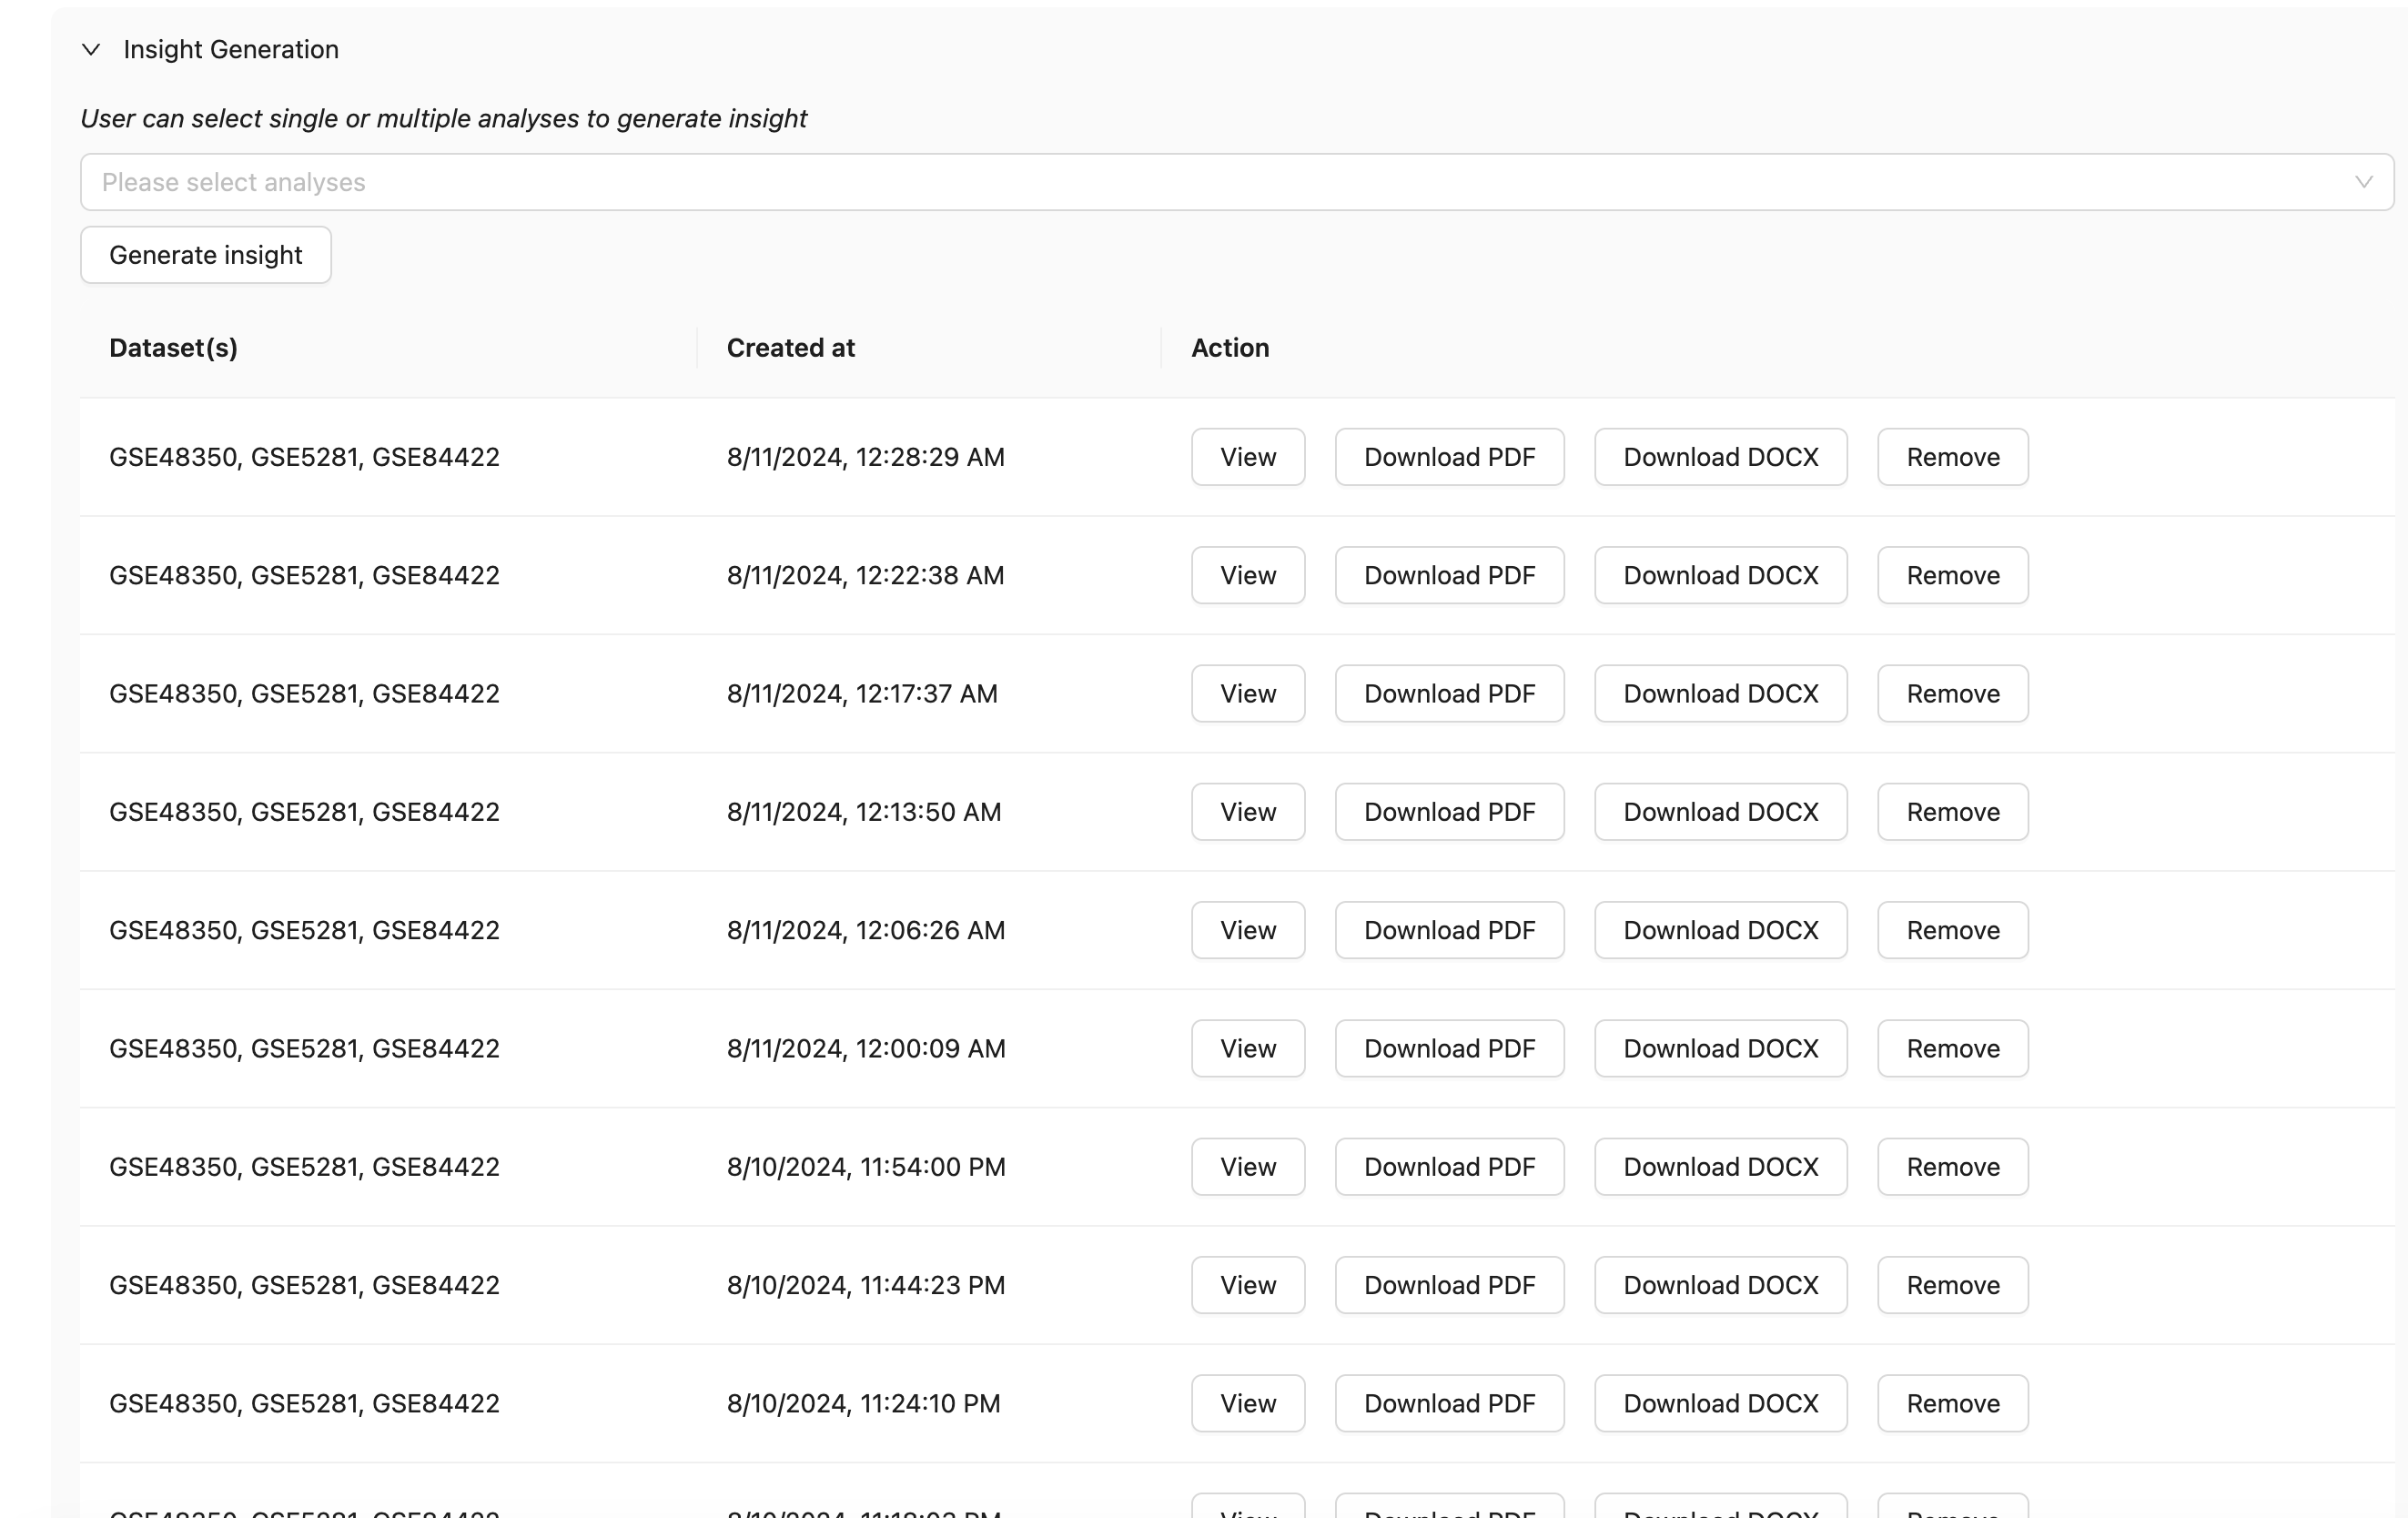Collapse the Insight Generation section chevron
Screen dimensions: 2408x1518
point(91,49)
